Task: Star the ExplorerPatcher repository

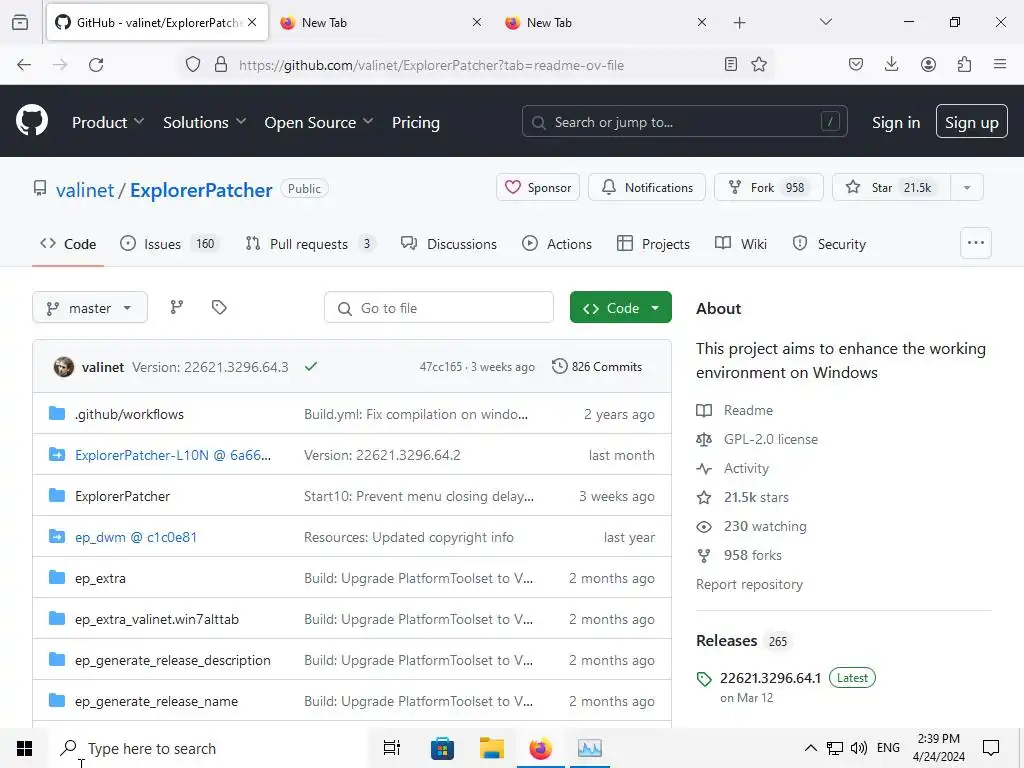Action: (x=891, y=187)
